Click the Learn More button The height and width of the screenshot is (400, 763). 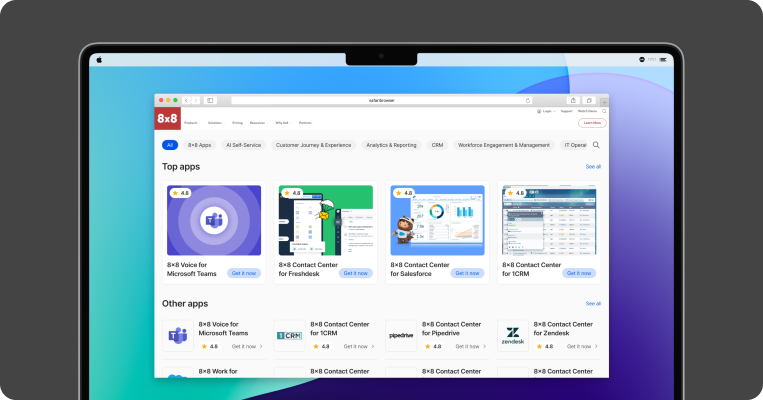[x=592, y=123]
